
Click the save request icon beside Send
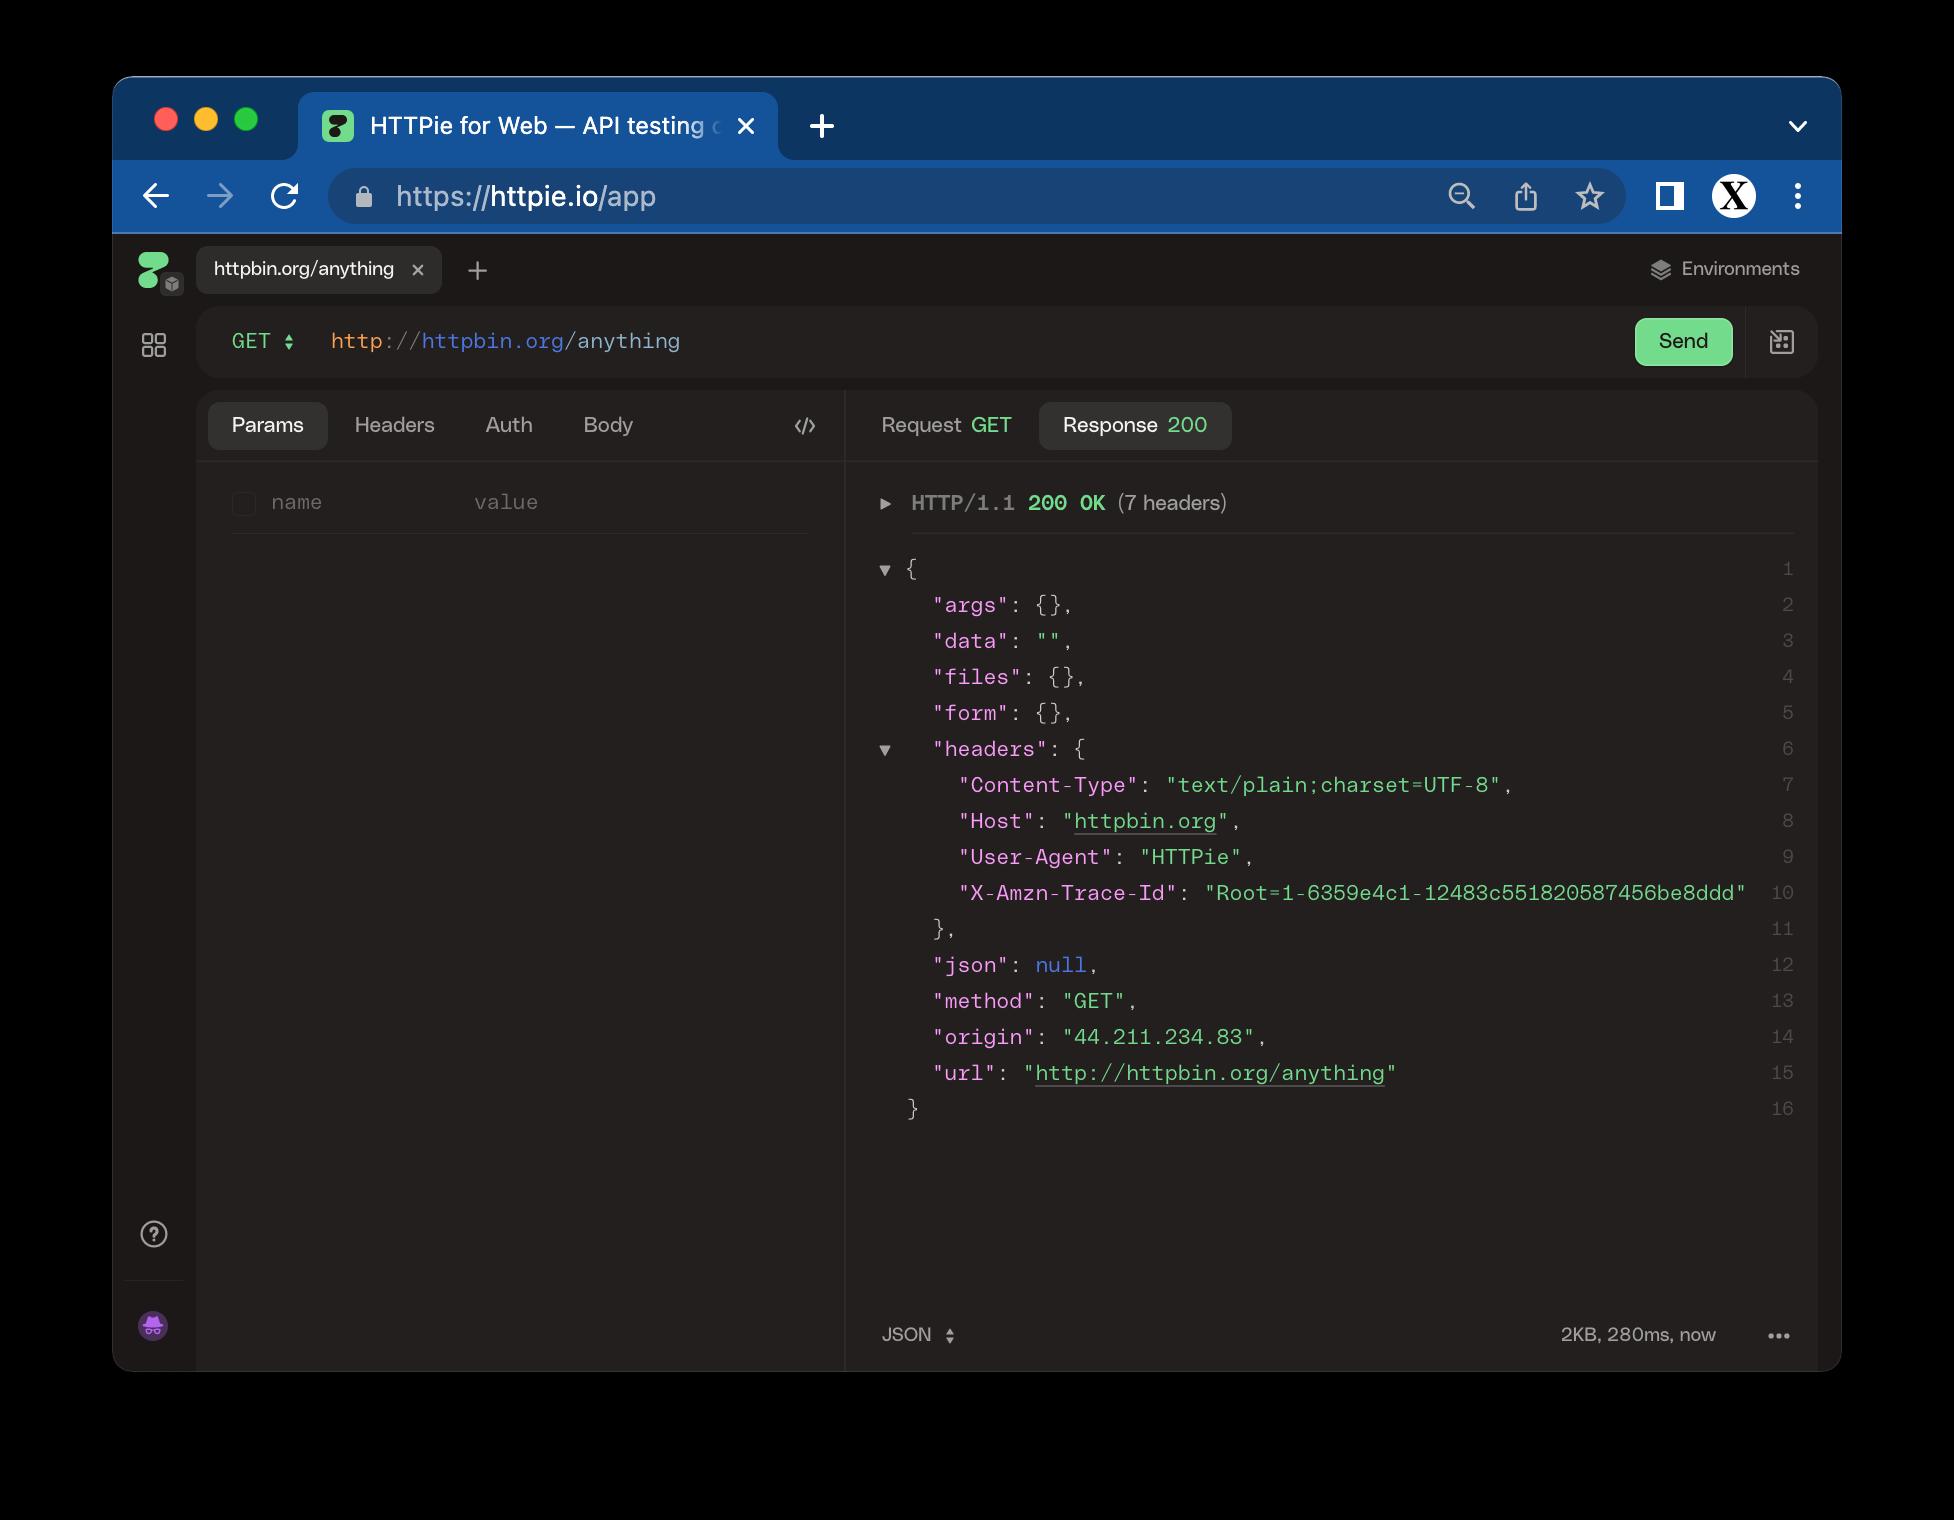[x=1781, y=342]
